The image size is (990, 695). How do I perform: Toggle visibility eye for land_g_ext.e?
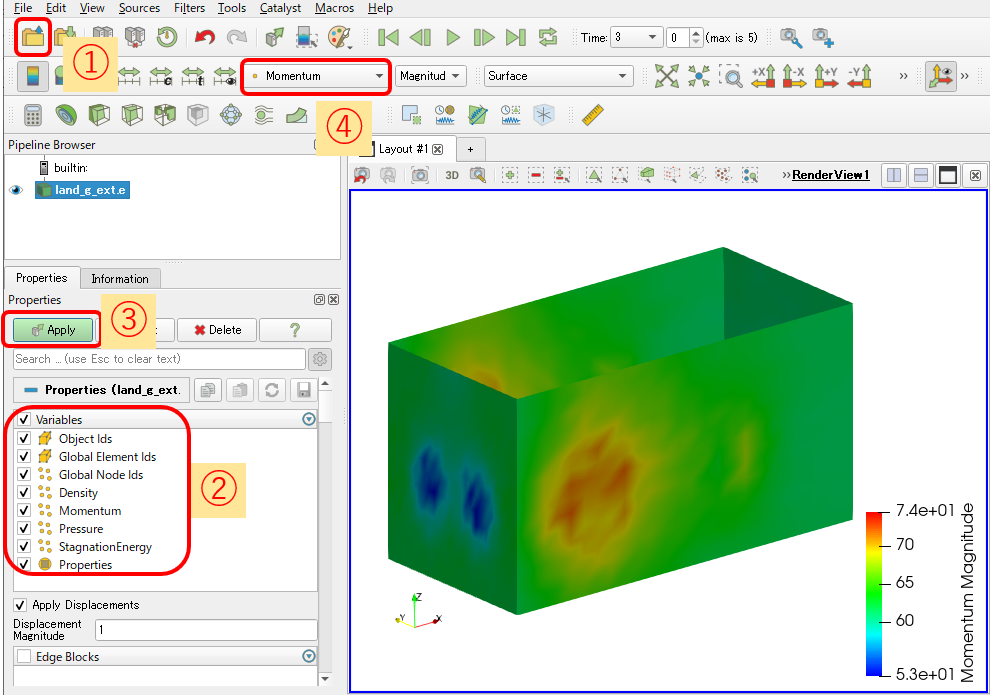coord(16,190)
